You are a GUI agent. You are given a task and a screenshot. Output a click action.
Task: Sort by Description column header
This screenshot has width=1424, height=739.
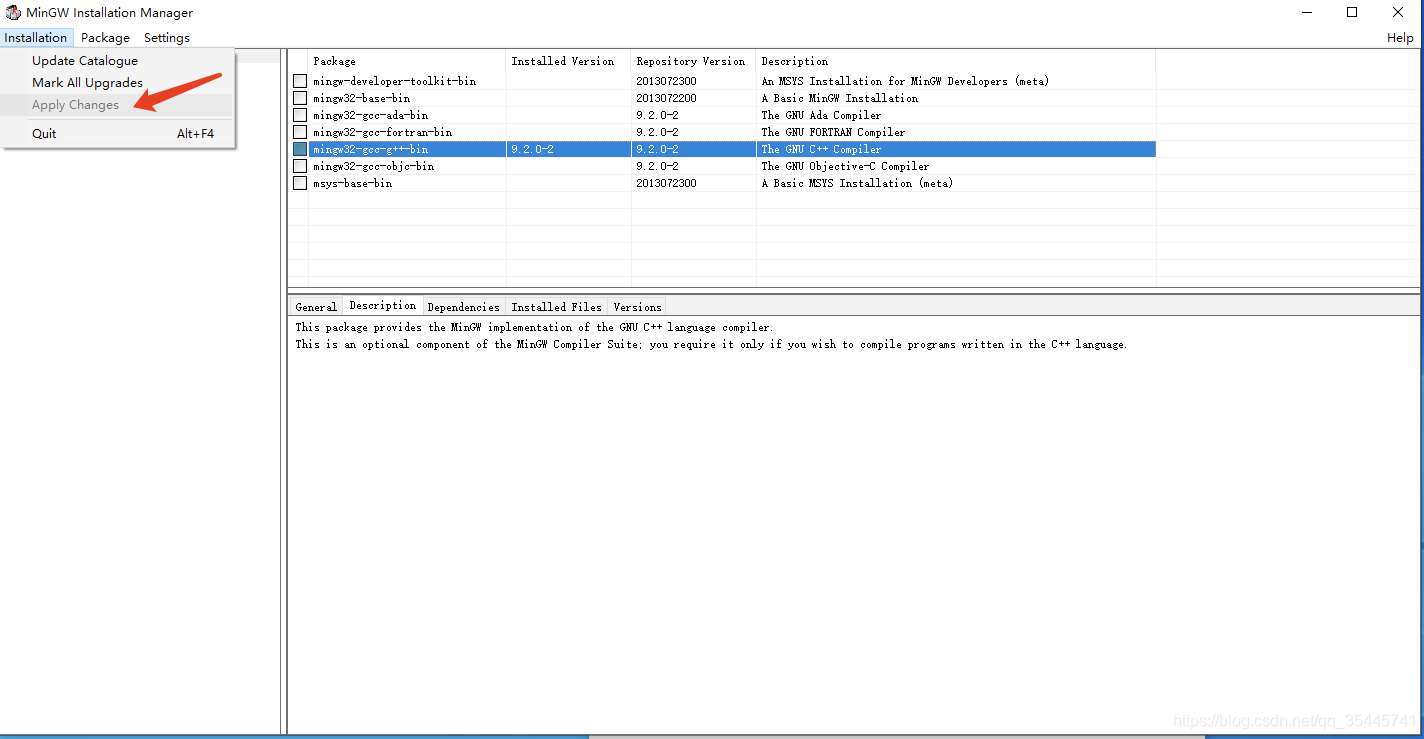click(956, 61)
